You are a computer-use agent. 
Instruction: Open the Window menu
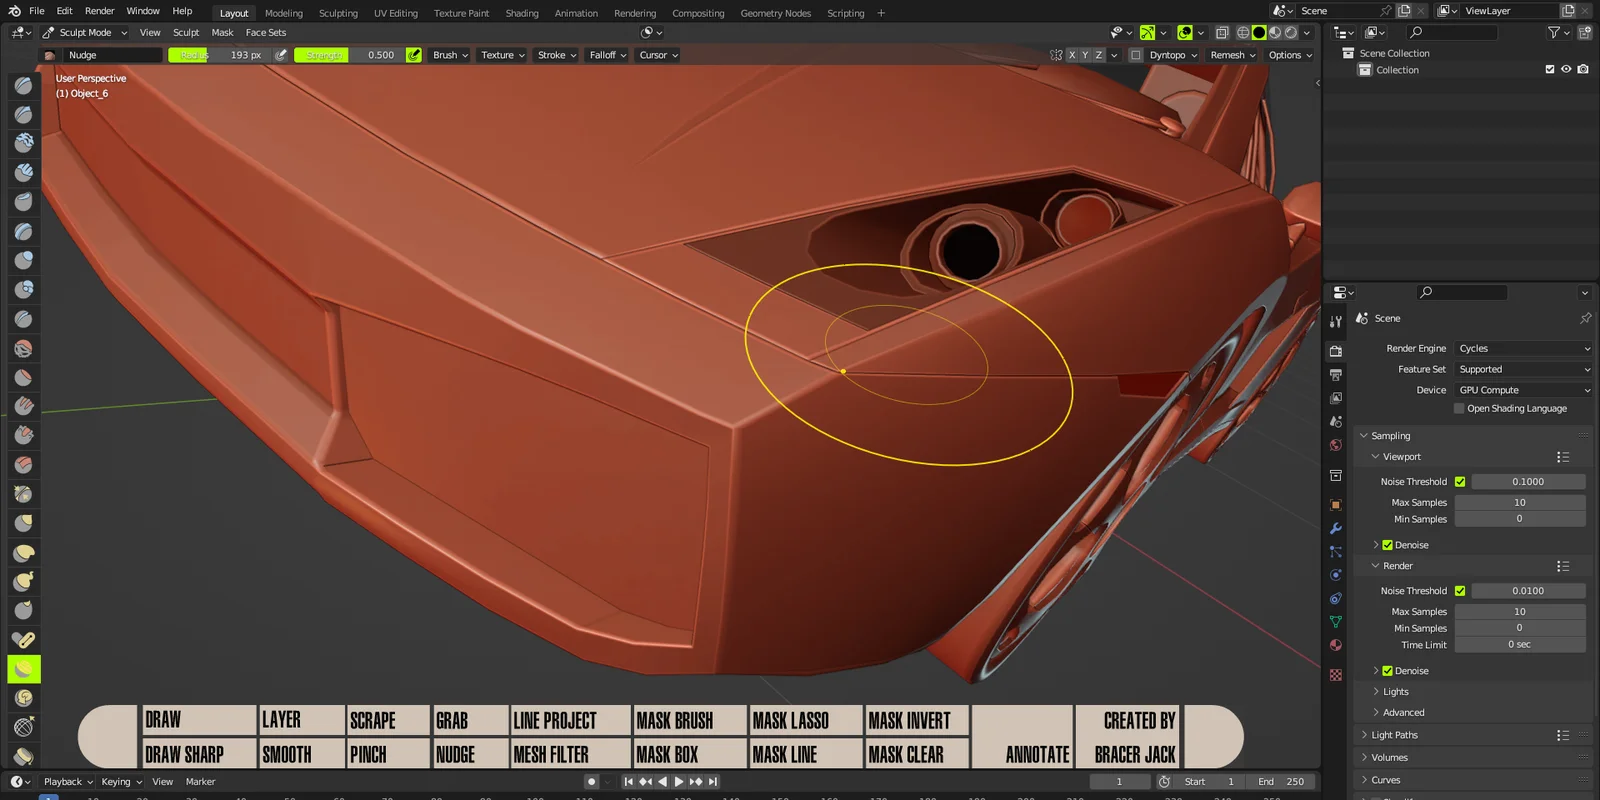pos(143,11)
